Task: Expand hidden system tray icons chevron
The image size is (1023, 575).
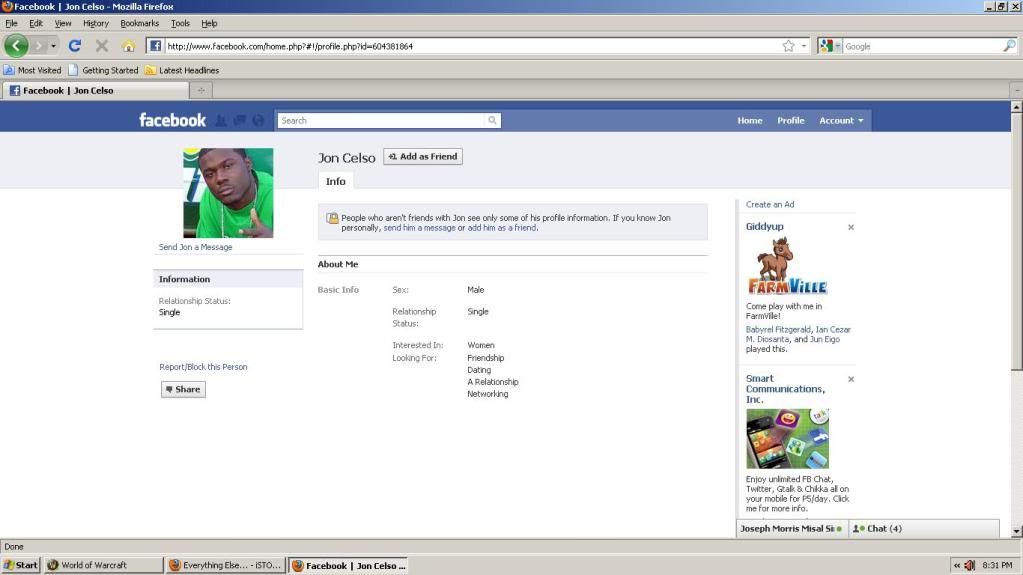Action: point(956,565)
